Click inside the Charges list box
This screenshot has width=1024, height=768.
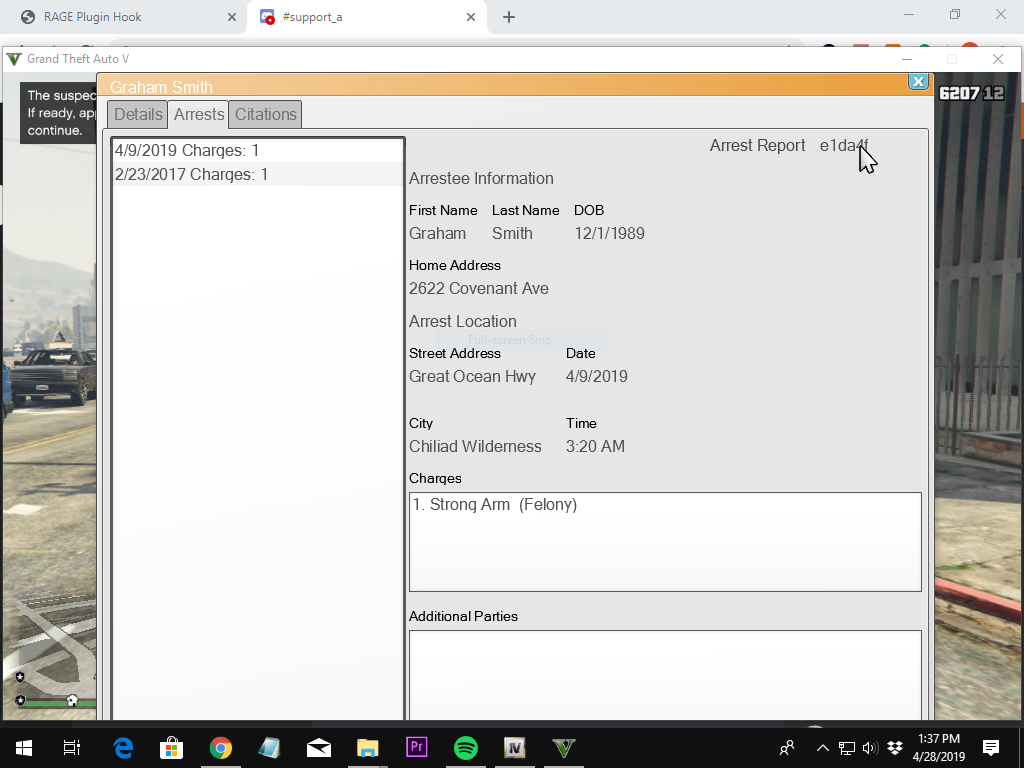point(665,542)
